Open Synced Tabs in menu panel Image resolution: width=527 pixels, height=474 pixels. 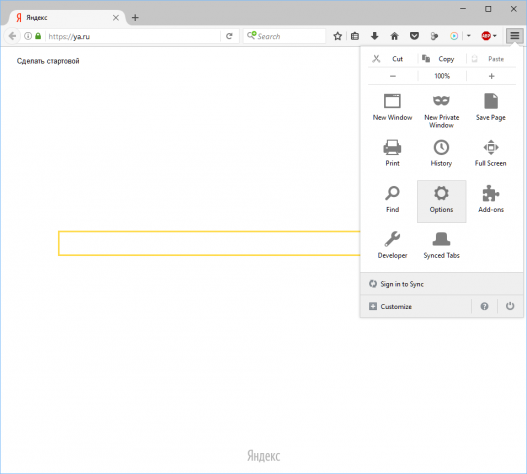pos(441,246)
